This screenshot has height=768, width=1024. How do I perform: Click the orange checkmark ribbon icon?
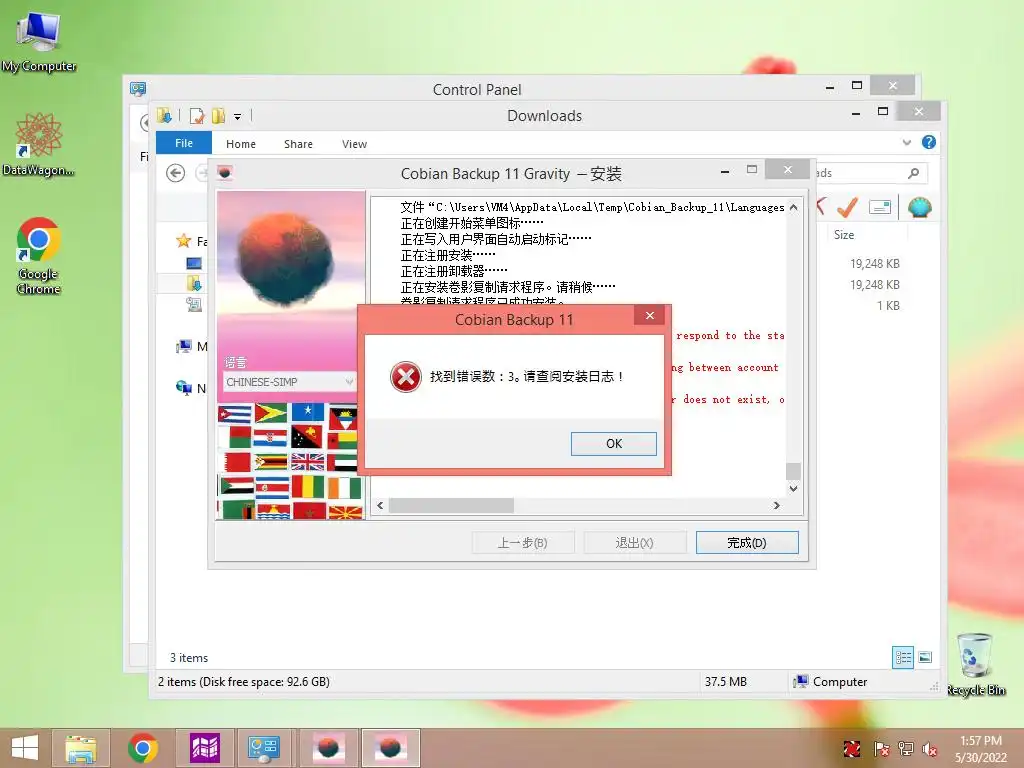point(847,208)
